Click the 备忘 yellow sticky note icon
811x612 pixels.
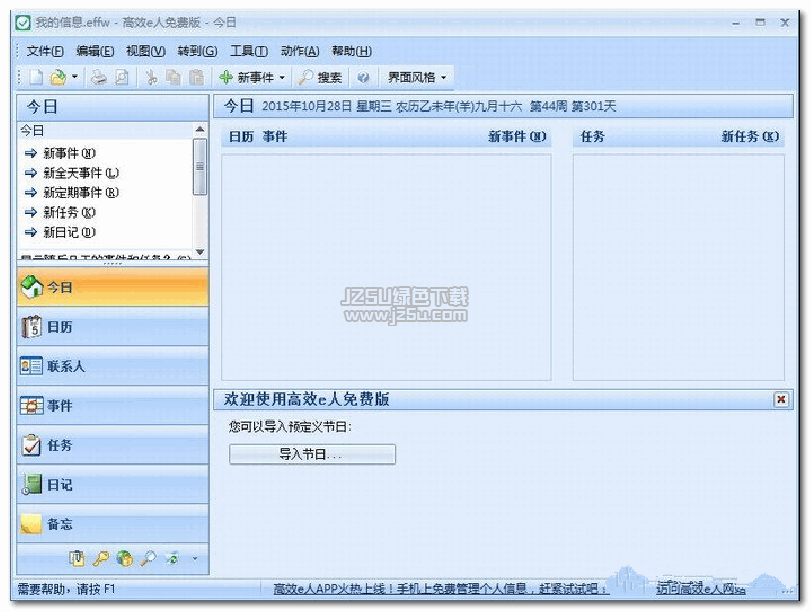[x=31, y=524]
